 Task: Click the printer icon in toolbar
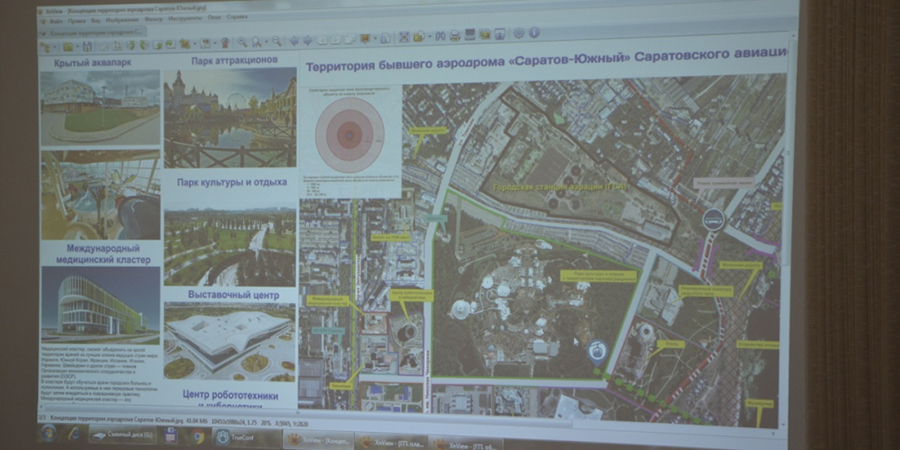click(x=455, y=36)
